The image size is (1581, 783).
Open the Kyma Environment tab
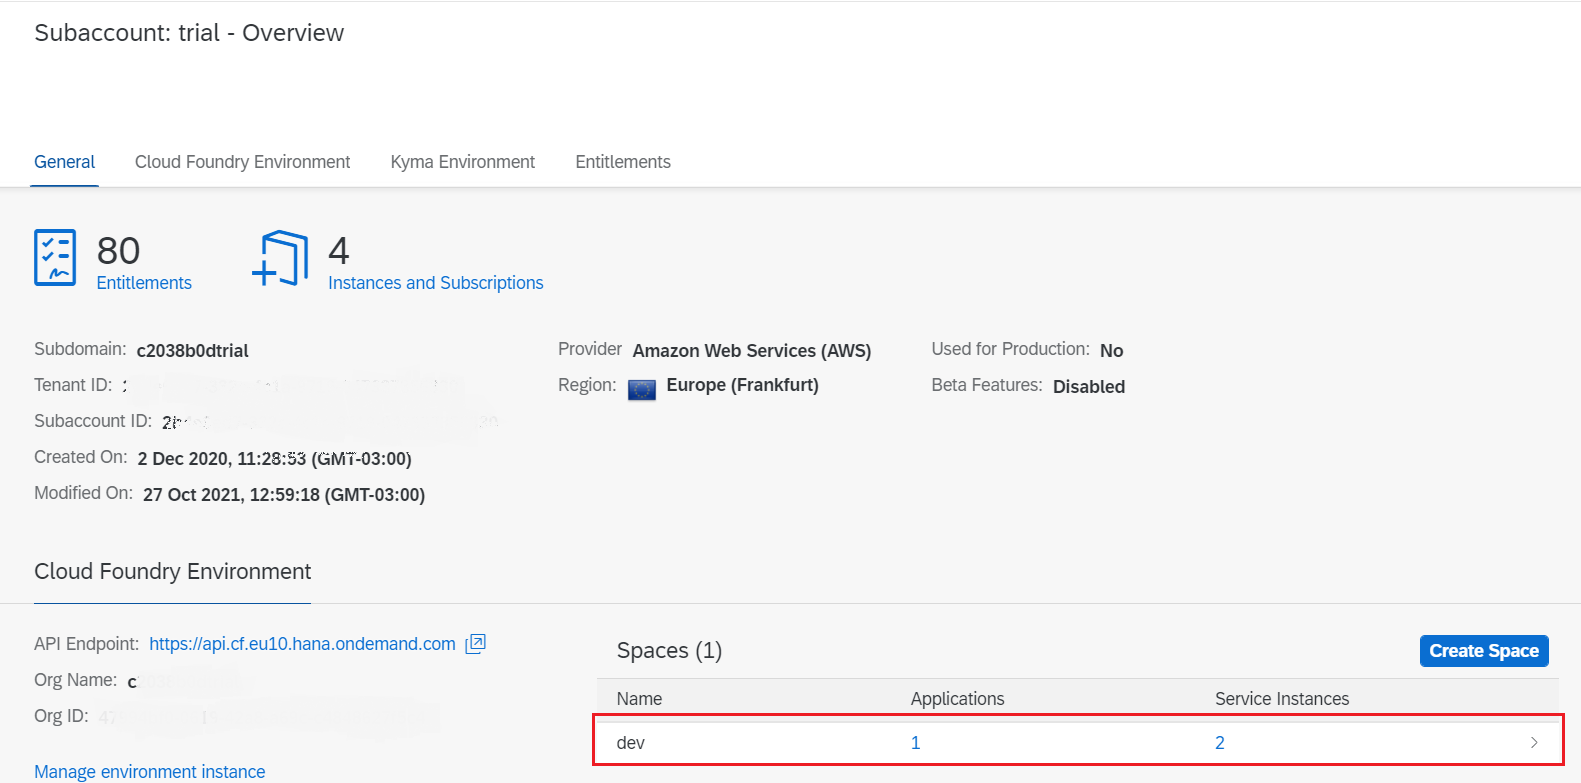pos(463,162)
